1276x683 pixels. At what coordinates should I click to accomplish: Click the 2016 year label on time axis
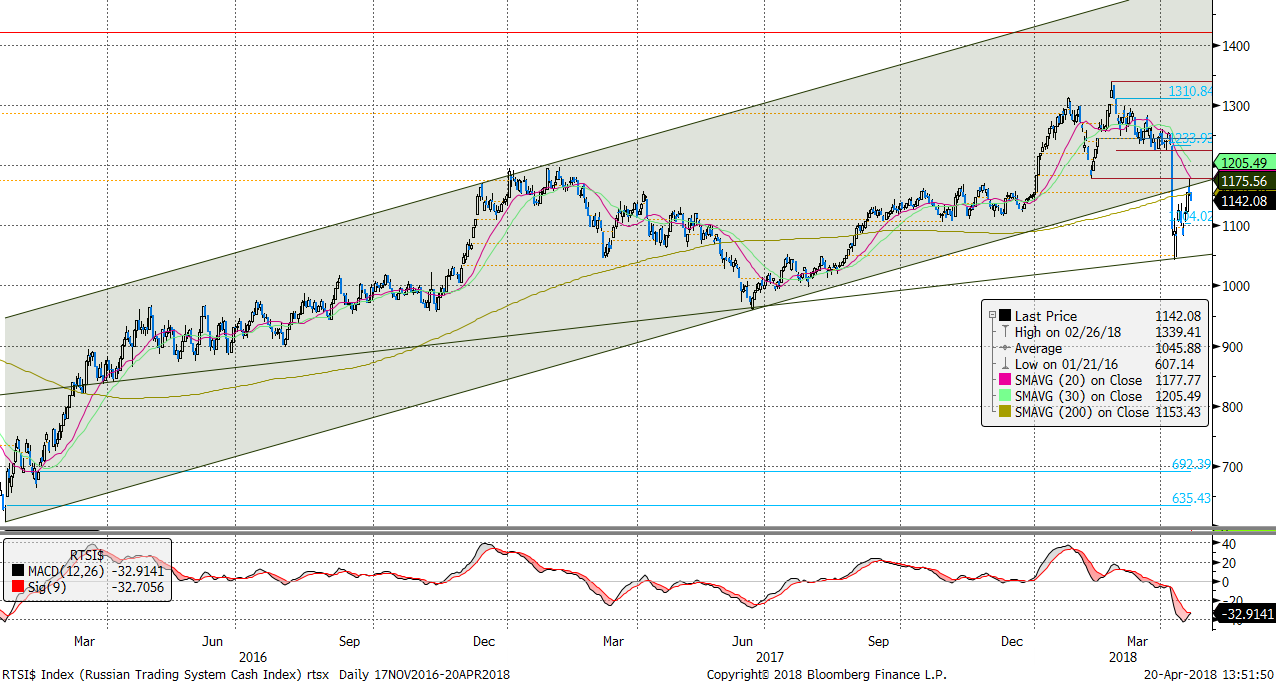(252, 657)
